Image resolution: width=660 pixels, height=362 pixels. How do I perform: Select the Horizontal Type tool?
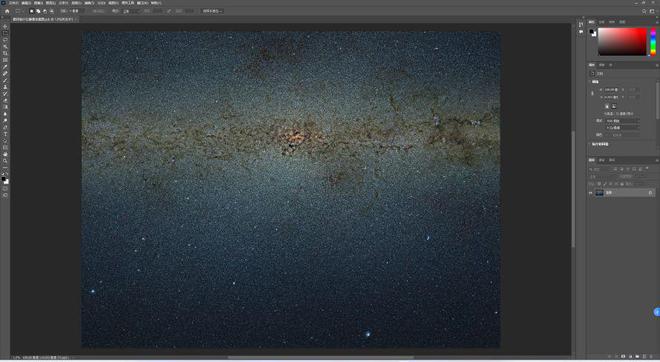click(5, 134)
